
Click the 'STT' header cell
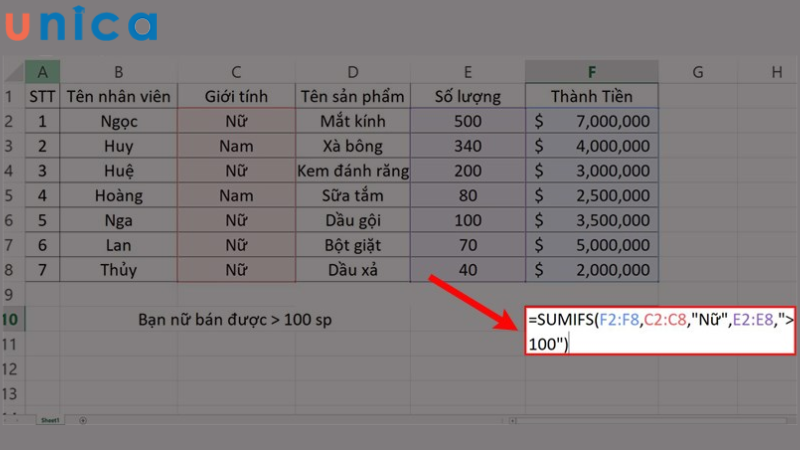42,96
